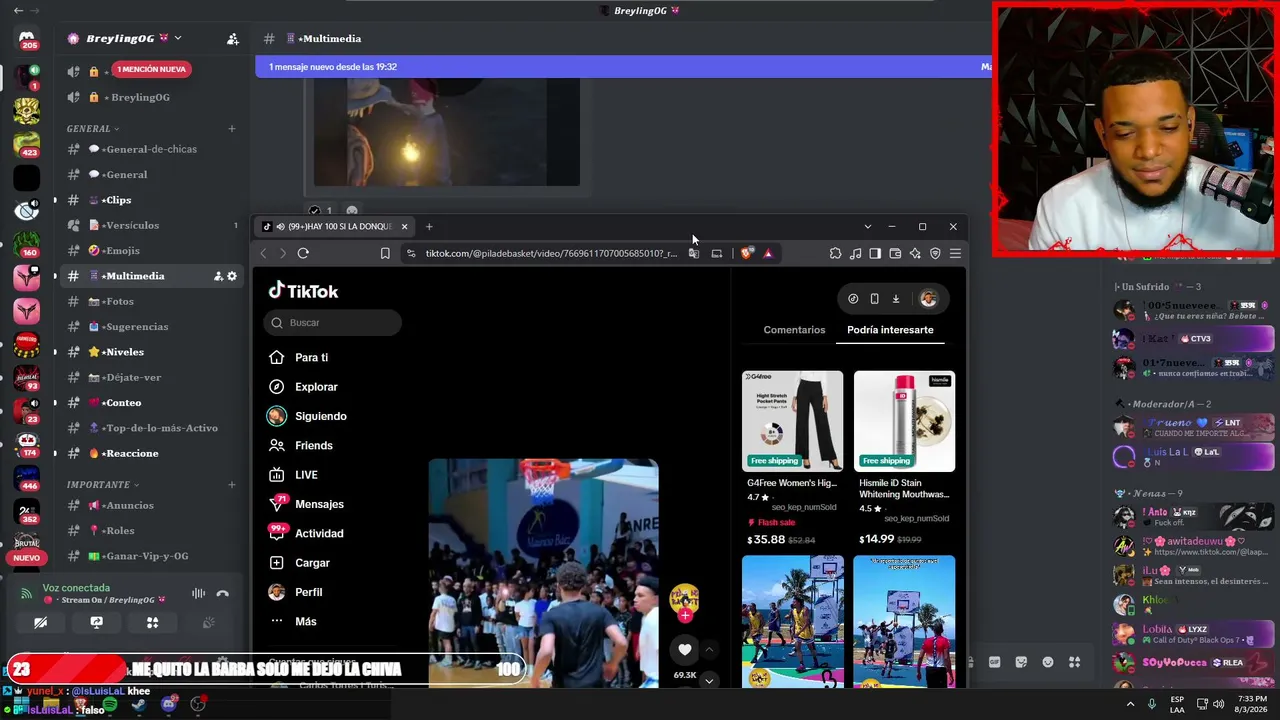Open the browser extensions puzzle icon
This screenshot has height=720, width=1280.
tap(835, 253)
